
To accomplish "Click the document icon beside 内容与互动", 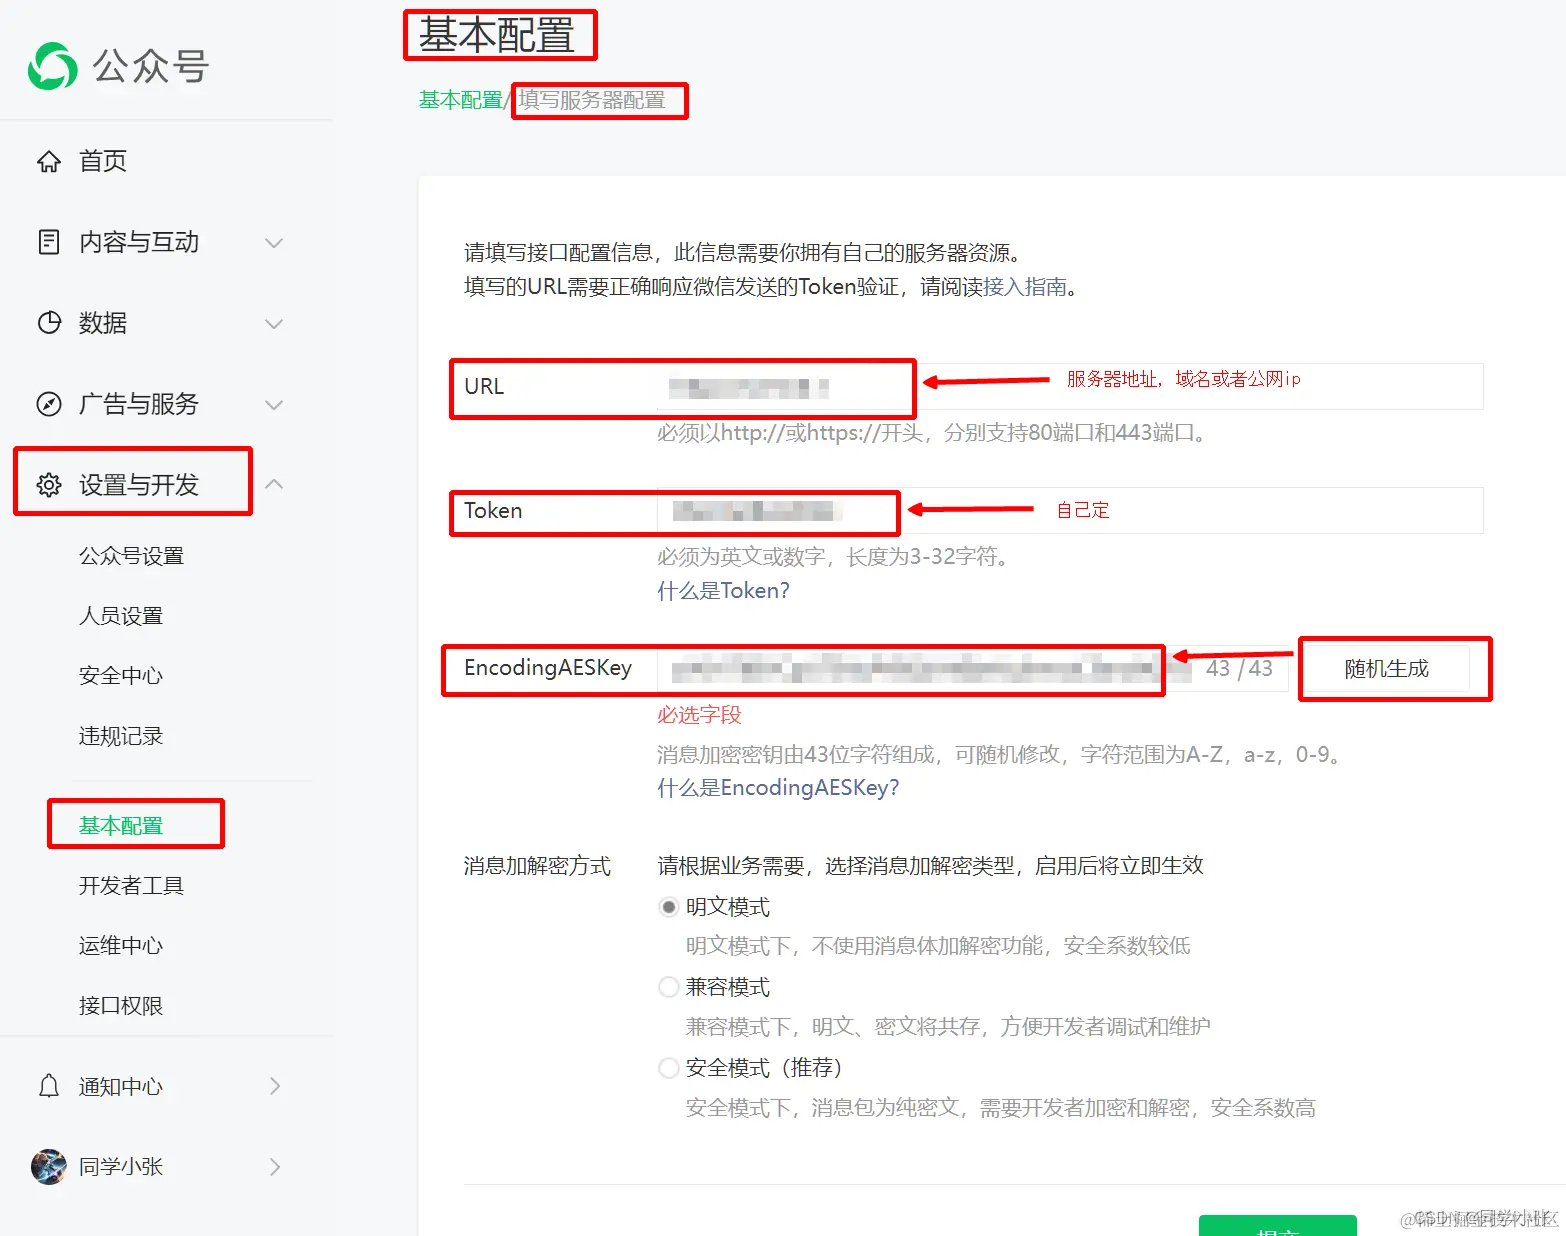I will tap(49, 242).
